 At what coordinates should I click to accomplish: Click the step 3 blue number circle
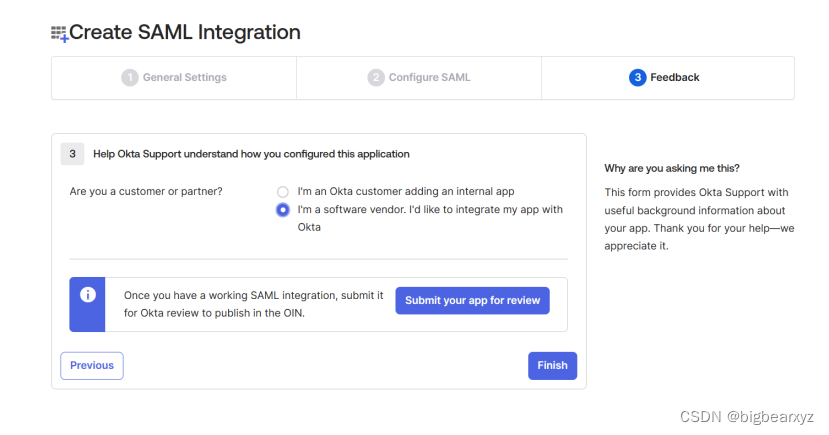pos(637,78)
